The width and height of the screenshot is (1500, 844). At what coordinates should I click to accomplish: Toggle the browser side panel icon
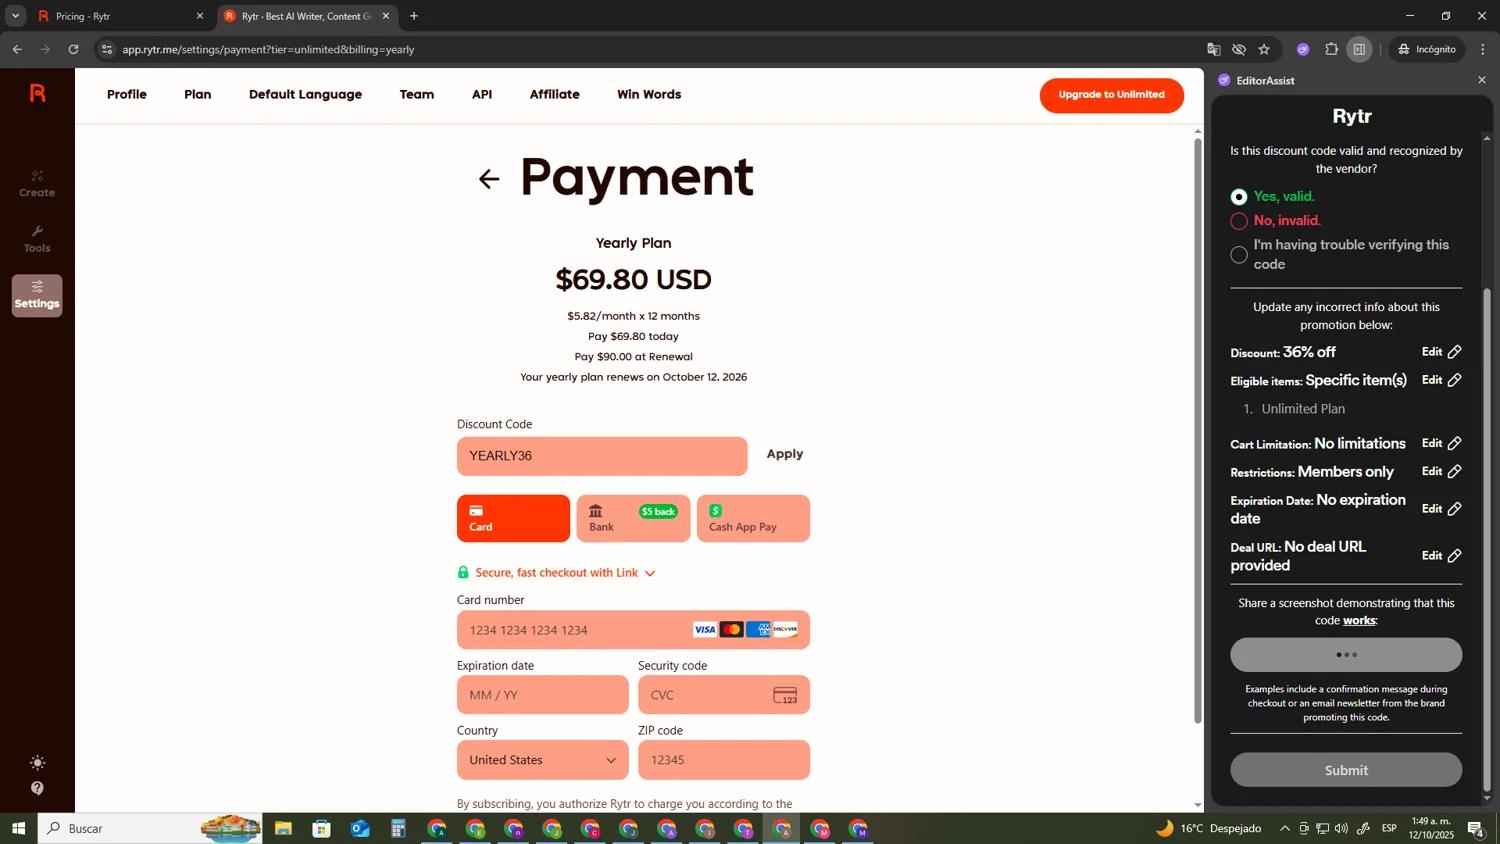(x=1359, y=49)
